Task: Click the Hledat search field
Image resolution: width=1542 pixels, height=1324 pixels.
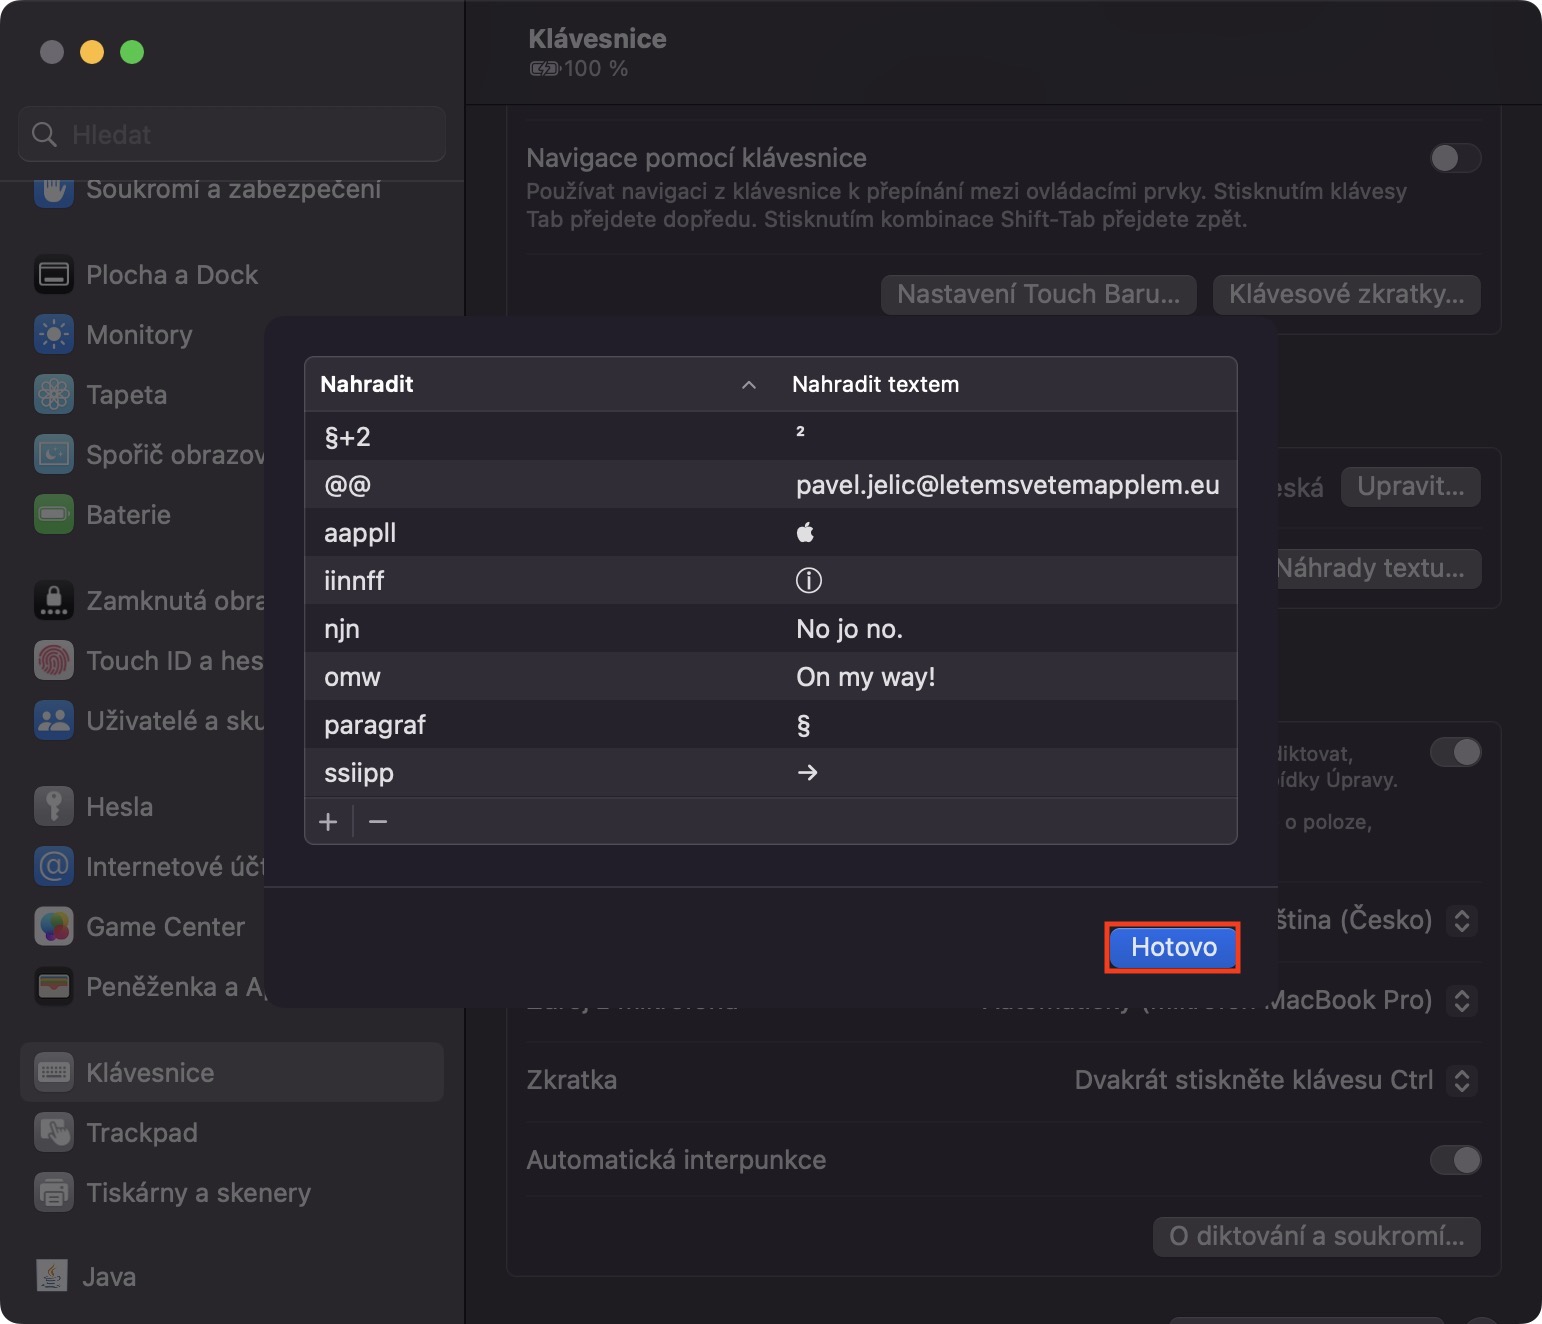Action: [232, 134]
